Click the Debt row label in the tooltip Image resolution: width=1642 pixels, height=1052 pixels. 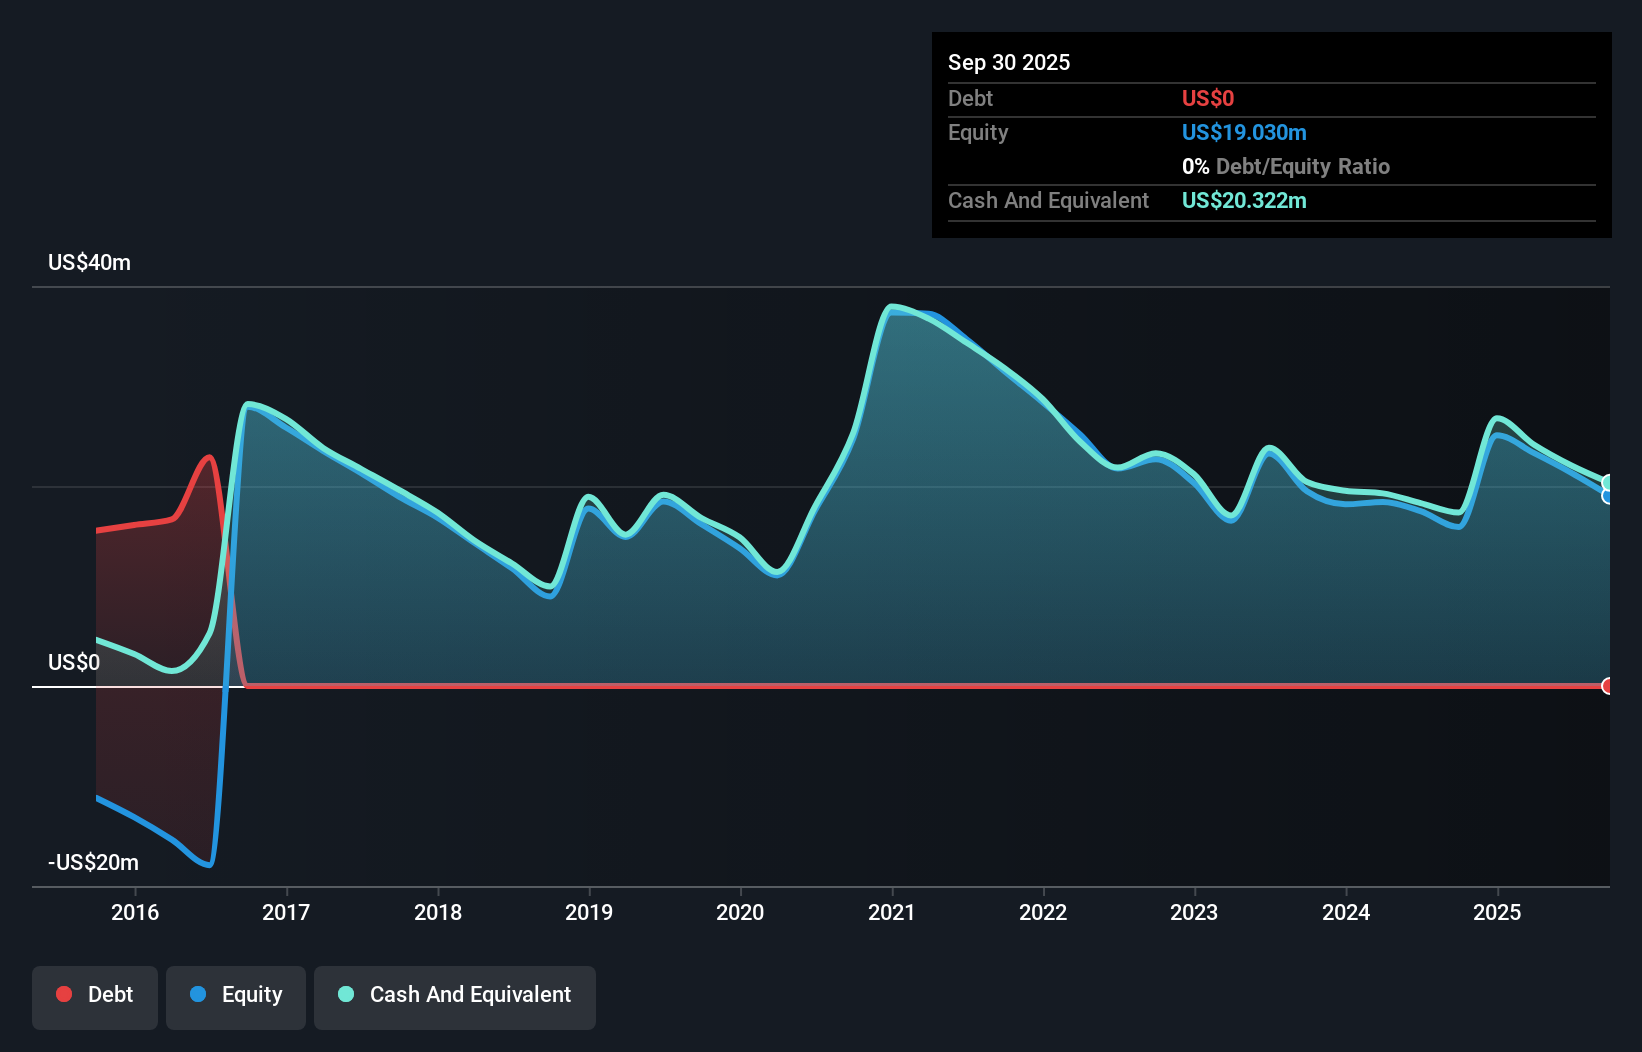[x=970, y=98]
